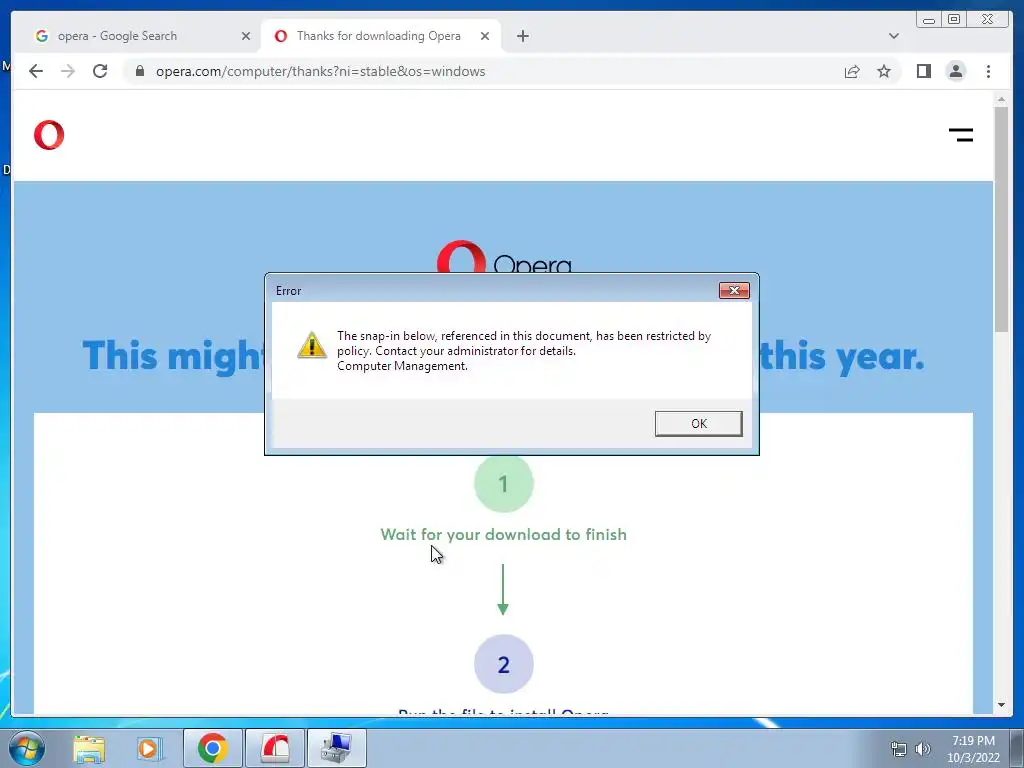Click the vertical scrollbar thumb
This screenshot has width=1024, height=768.
pos(1001,219)
